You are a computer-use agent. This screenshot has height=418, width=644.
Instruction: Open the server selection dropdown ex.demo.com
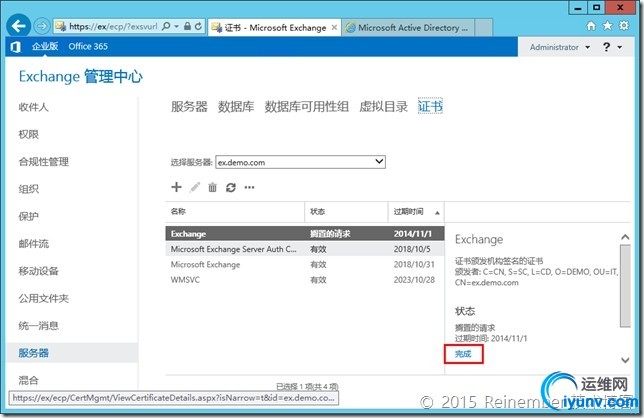tap(300, 162)
